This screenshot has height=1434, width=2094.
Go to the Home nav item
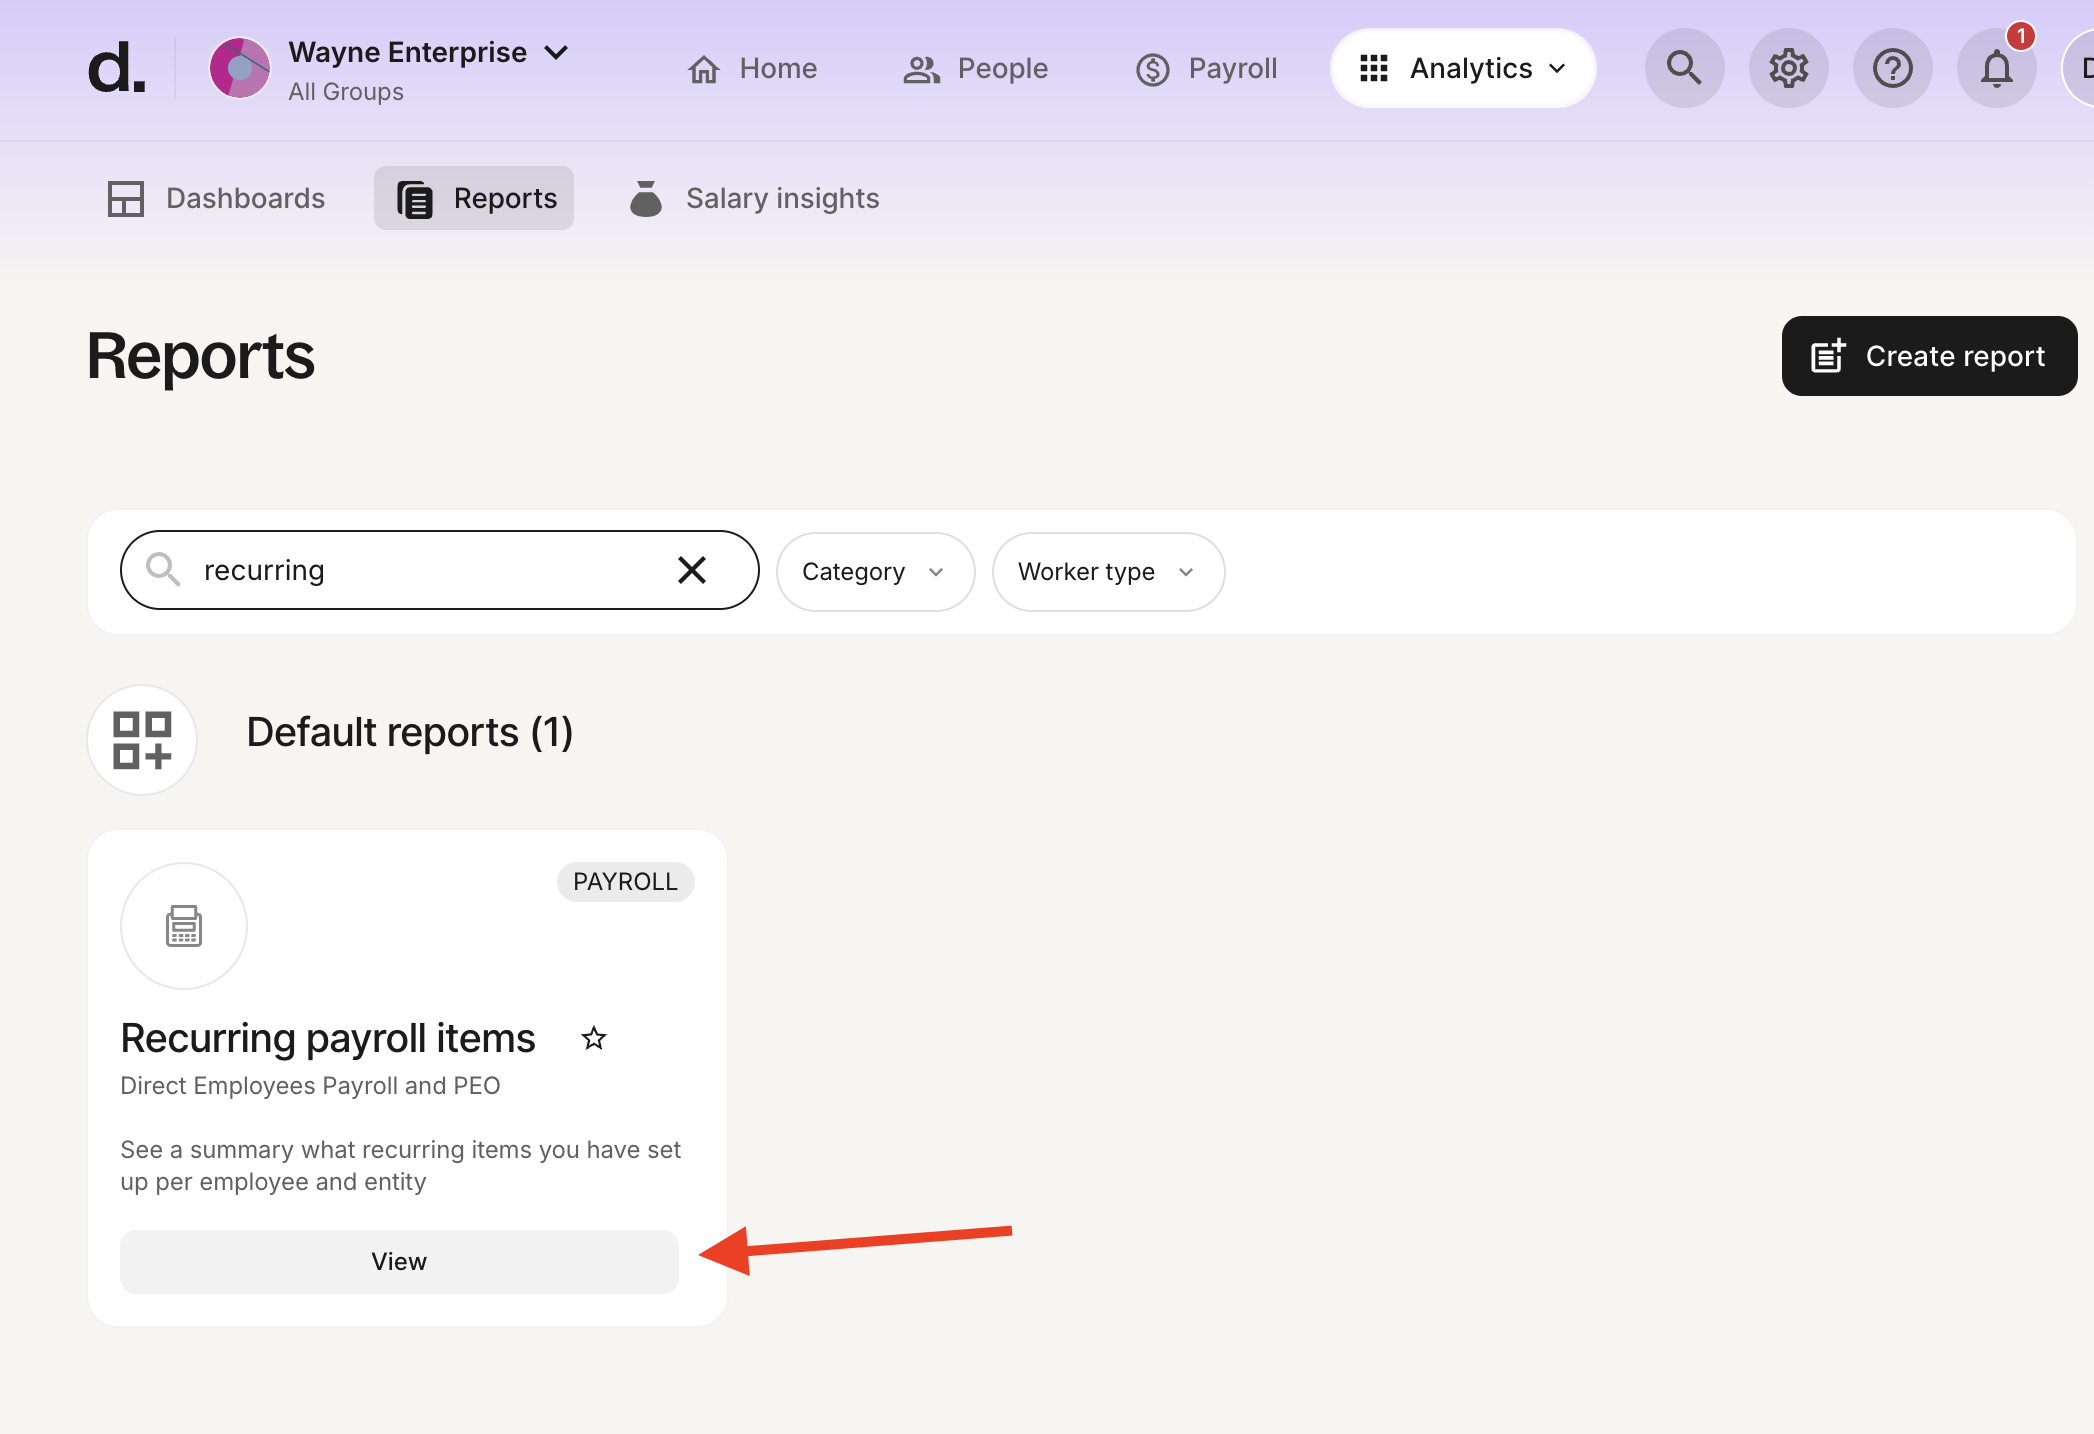tap(752, 68)
